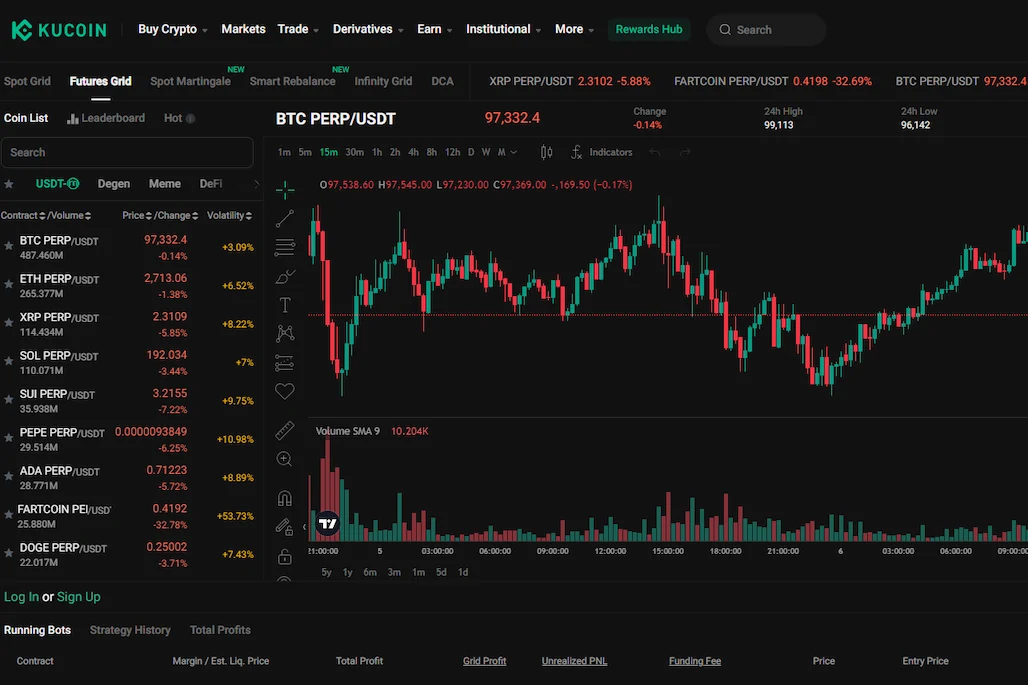This screenshot has width=1028, height=685.
Task: Click the zoom in magnifier tool
Action: 285,459
